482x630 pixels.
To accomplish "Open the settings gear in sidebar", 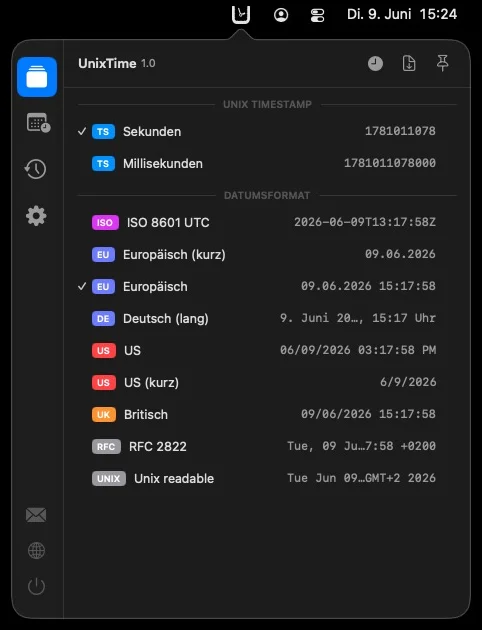I will click(36, 216).
